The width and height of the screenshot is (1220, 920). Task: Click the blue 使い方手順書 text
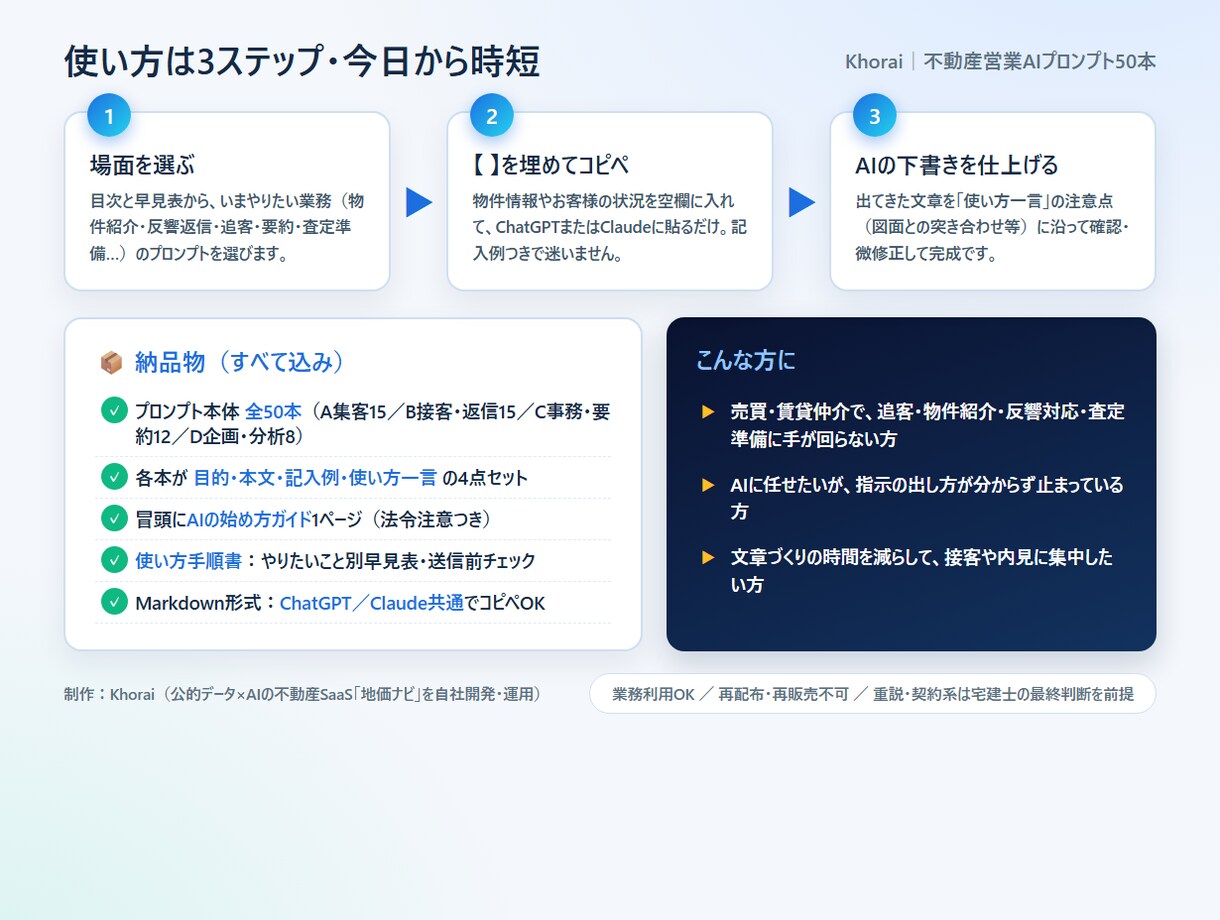(x=188, y=561)
